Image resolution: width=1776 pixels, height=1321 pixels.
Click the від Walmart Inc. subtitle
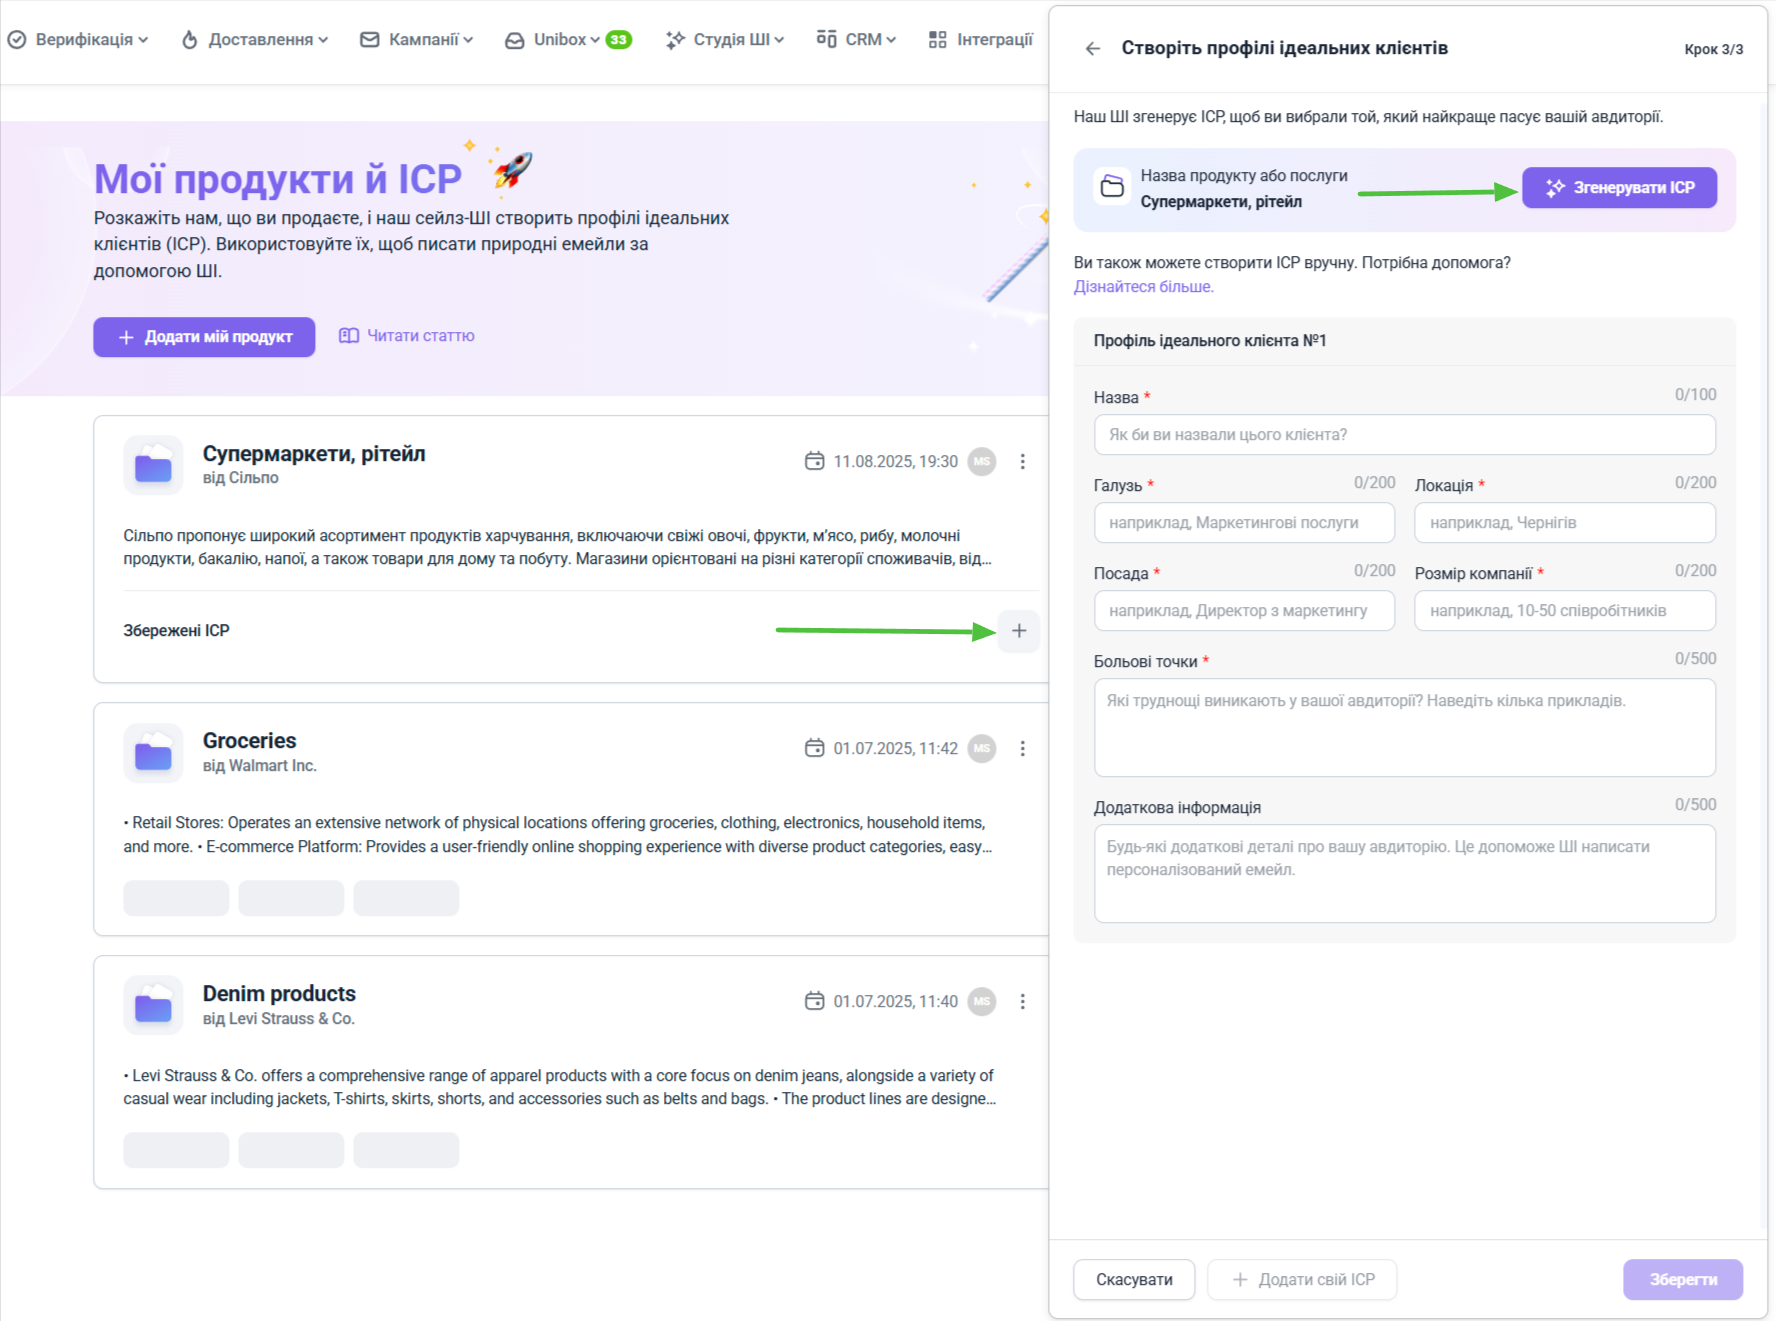(x=260, y=766)
